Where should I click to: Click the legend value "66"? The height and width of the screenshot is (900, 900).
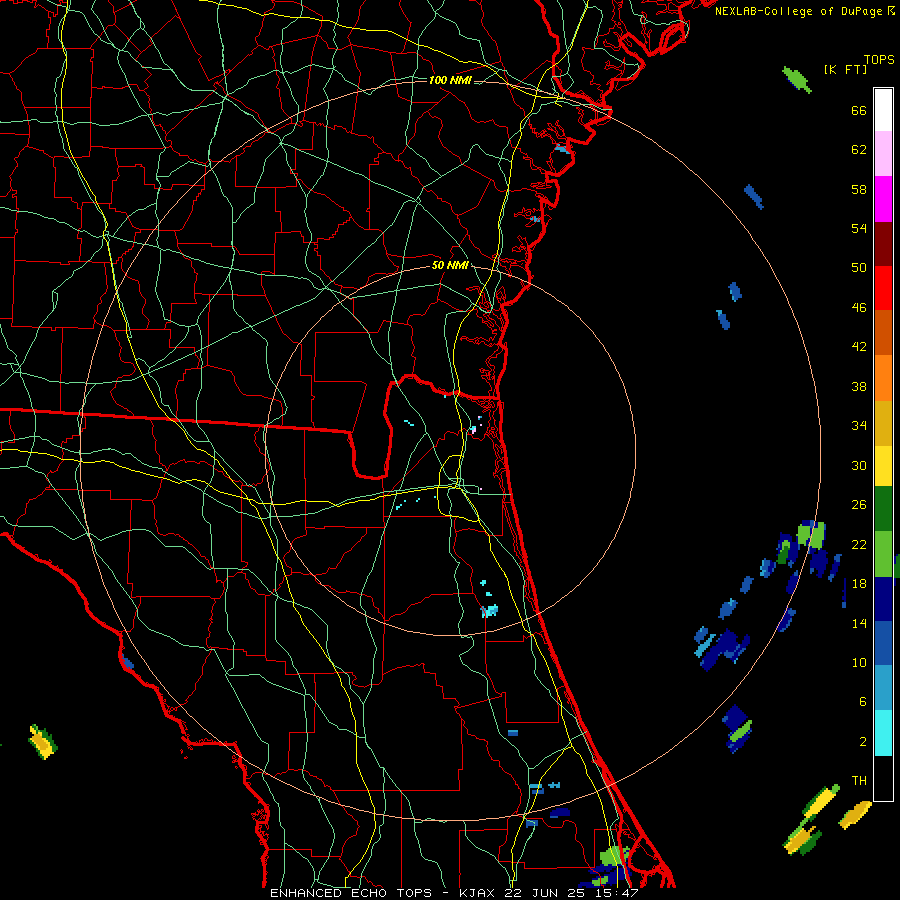coord(859,111)
